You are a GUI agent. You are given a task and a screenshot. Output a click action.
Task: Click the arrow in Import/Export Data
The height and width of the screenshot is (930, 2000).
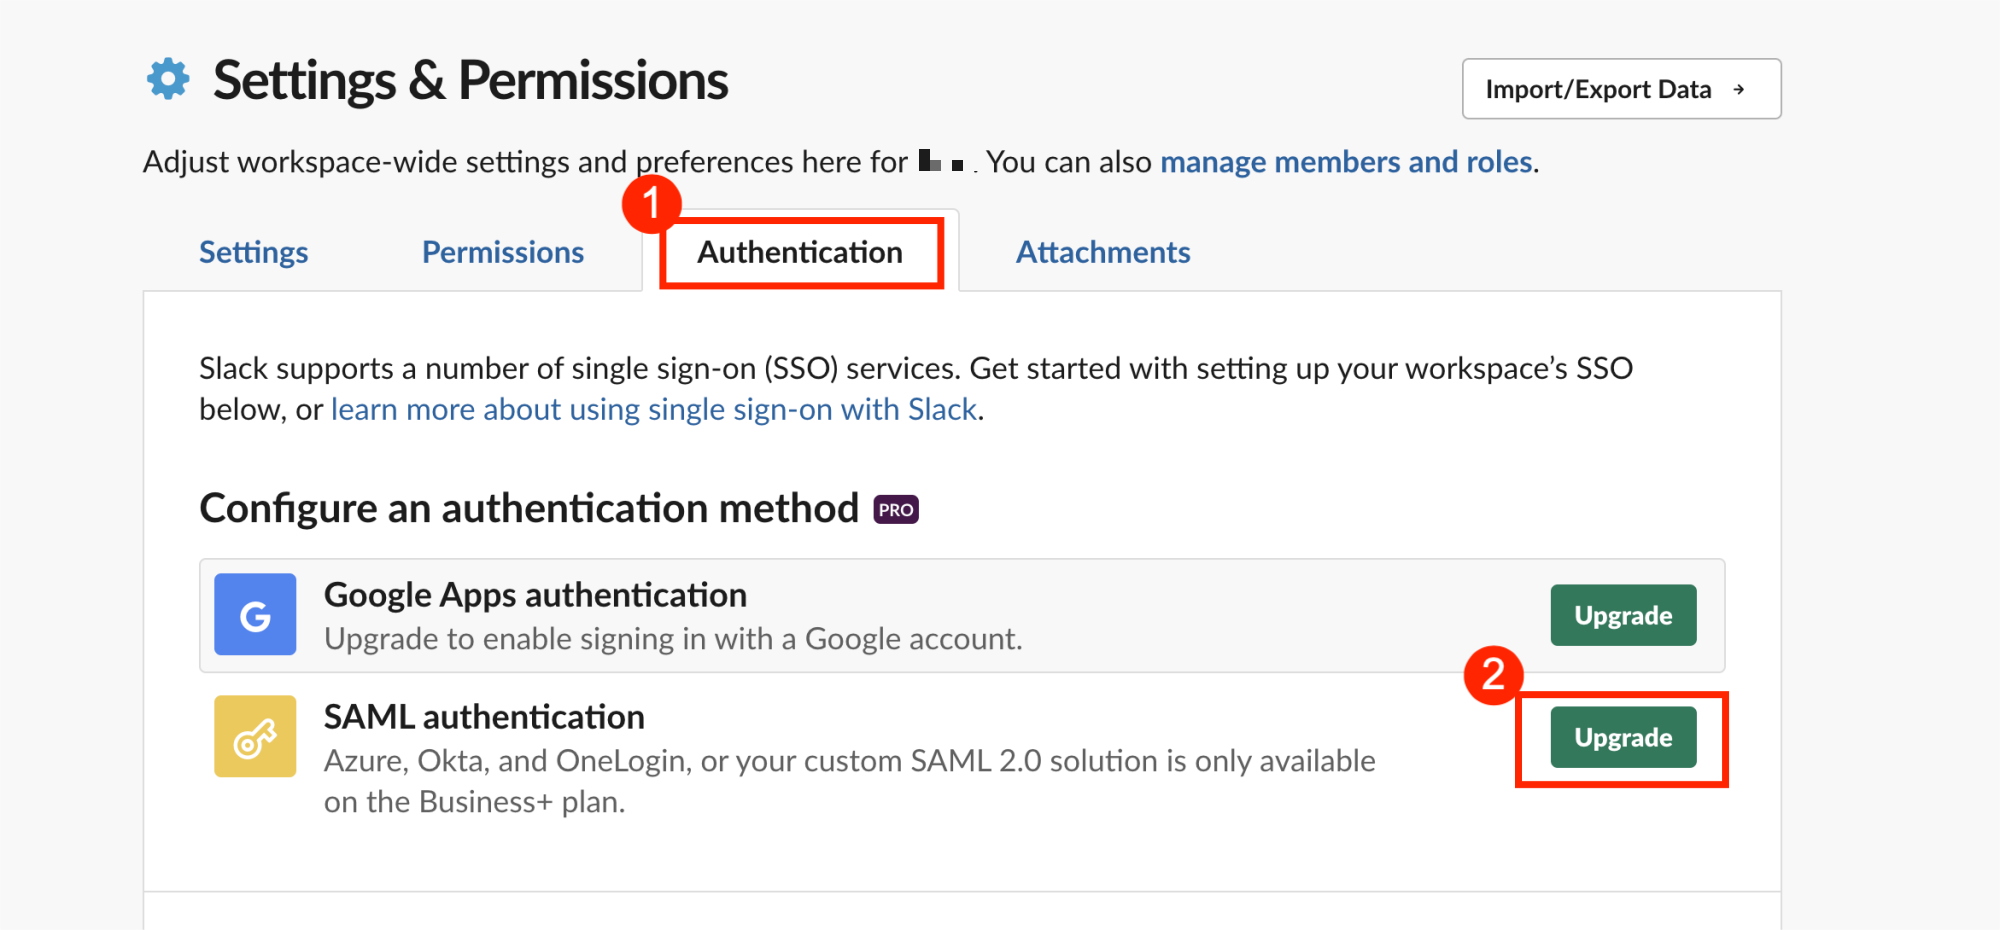tap(1739, 89)
